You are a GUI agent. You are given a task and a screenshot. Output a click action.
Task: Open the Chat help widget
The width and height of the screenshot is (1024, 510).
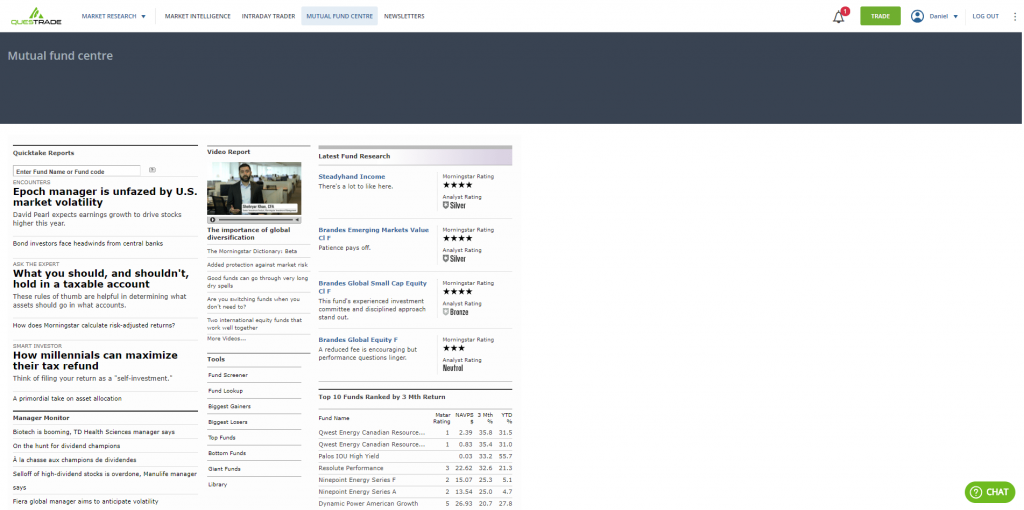click(989, 492)
